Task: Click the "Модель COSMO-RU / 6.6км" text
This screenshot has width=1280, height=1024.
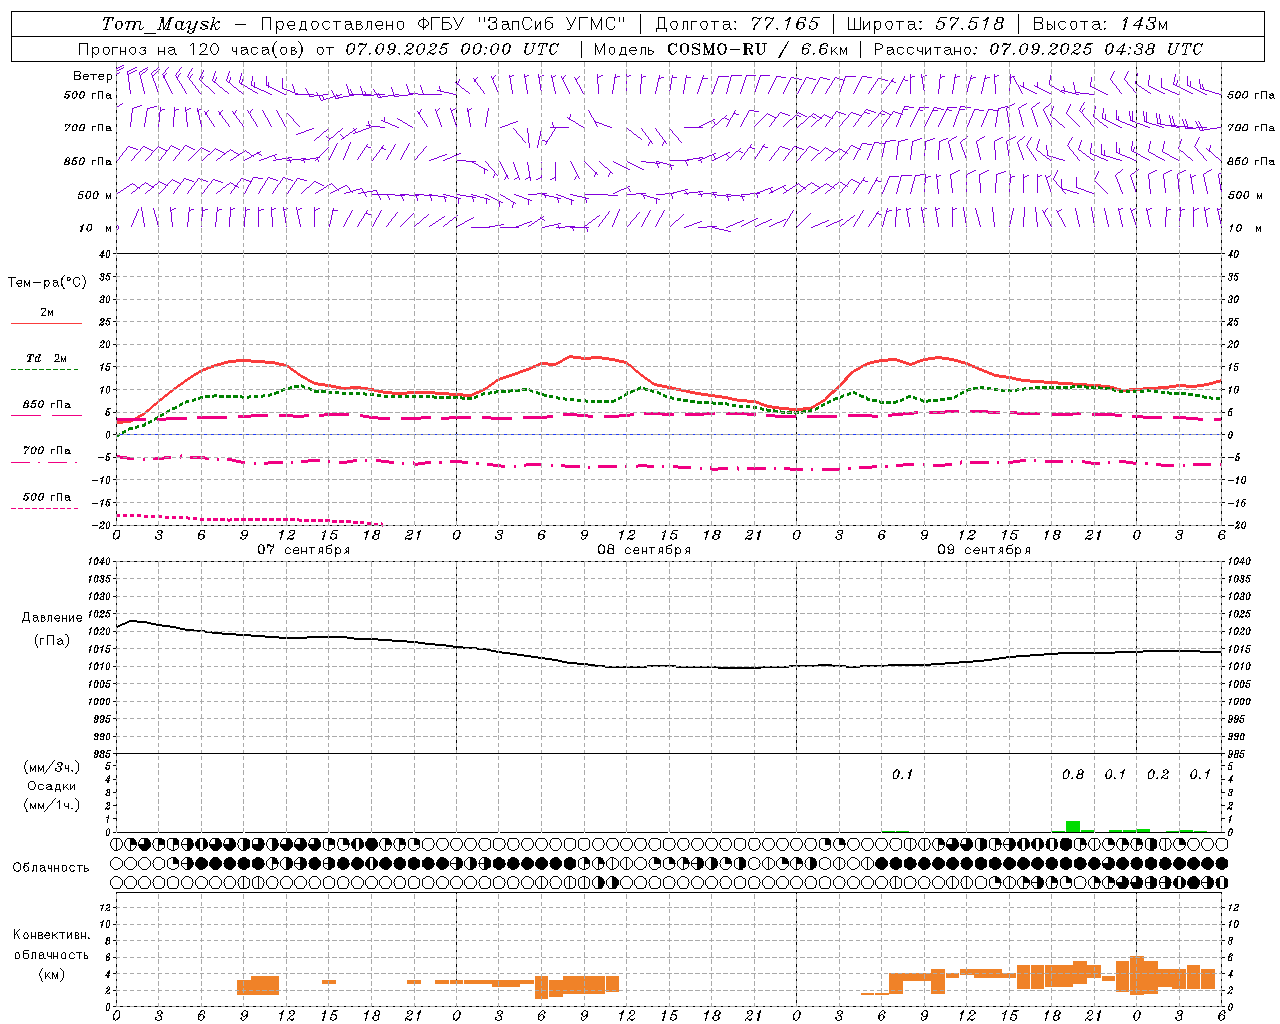Action: [721, 49]
